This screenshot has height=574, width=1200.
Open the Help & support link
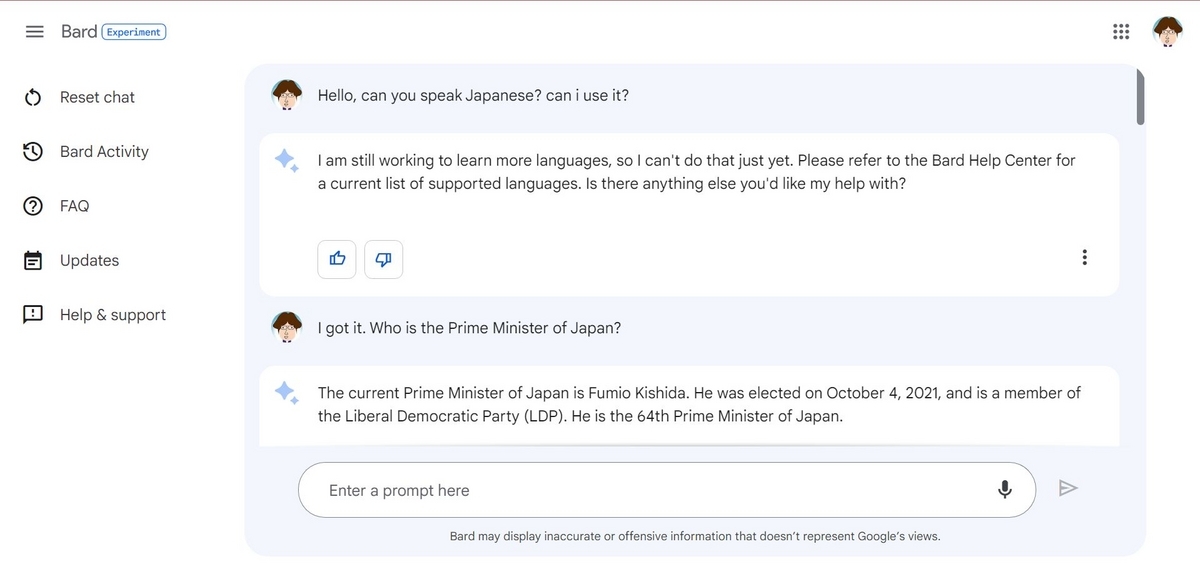point(113,314)
